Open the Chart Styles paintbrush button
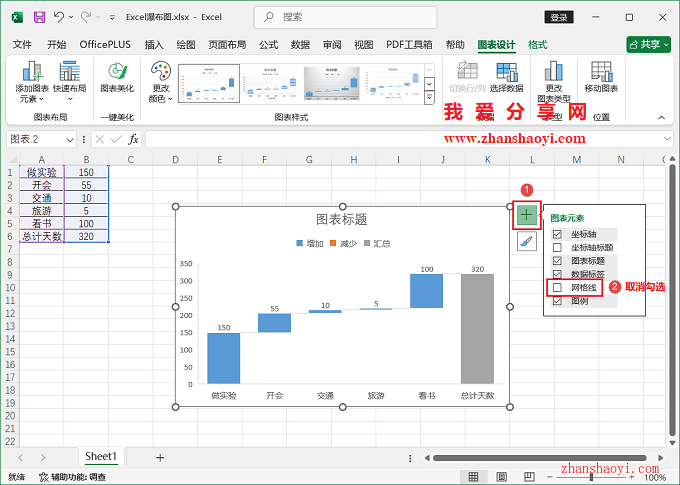The image size is (680, 485). (x=526, y=241)
